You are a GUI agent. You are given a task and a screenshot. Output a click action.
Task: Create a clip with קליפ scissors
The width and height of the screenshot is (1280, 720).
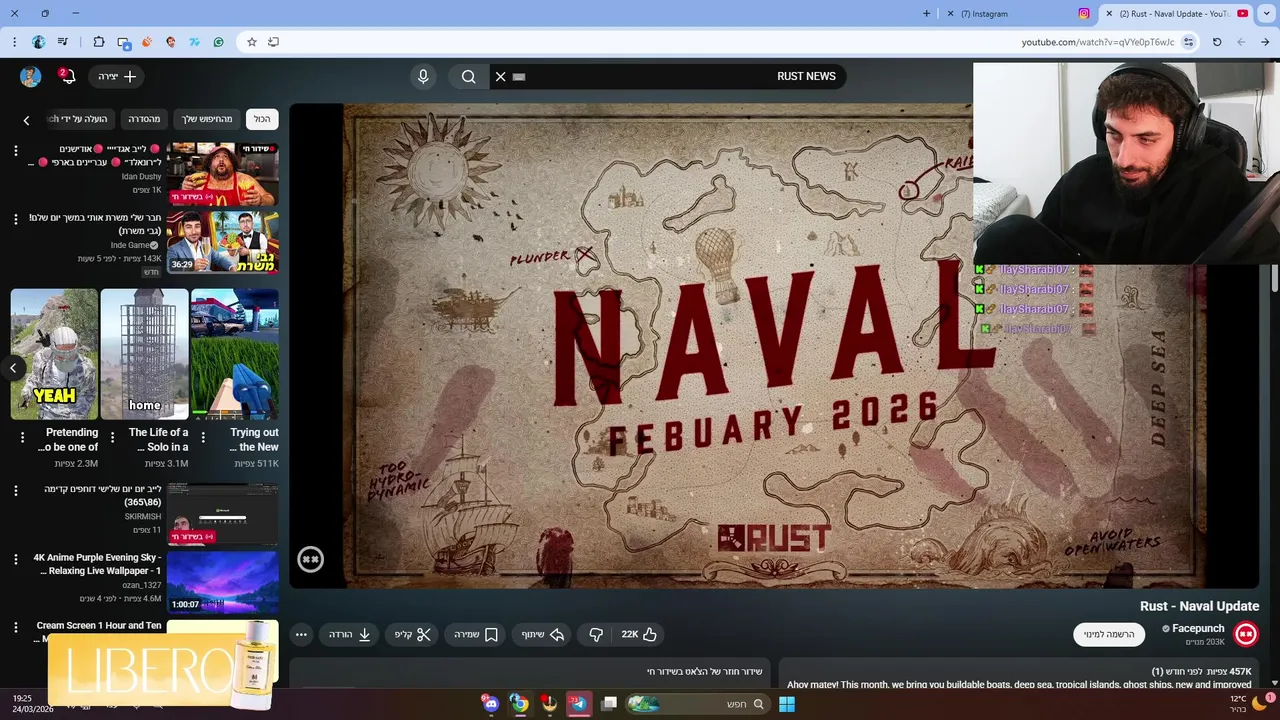pyautogui.click(x=412, y=634)
